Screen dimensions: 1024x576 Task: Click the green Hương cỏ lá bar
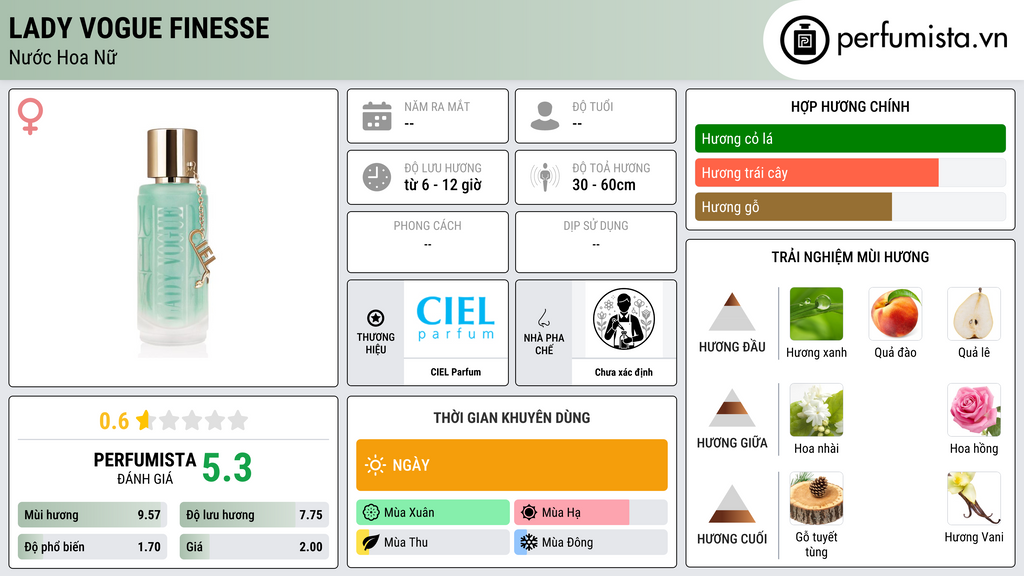click(x=850, y=138)
